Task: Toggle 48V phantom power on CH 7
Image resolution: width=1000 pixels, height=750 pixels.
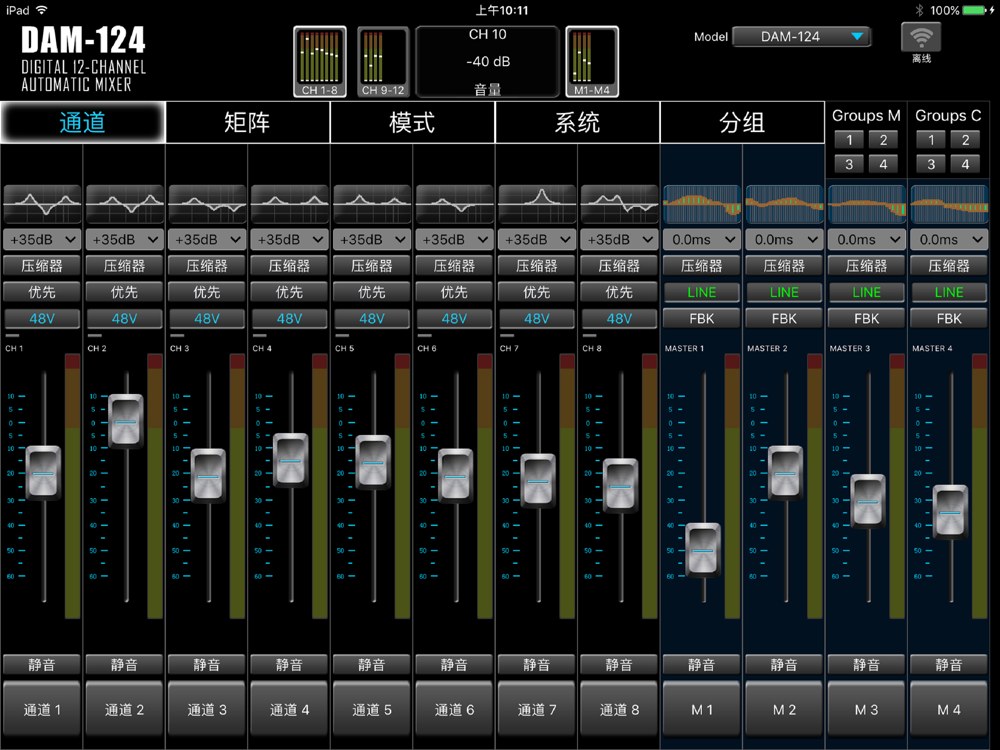Action: click(536, 318)
